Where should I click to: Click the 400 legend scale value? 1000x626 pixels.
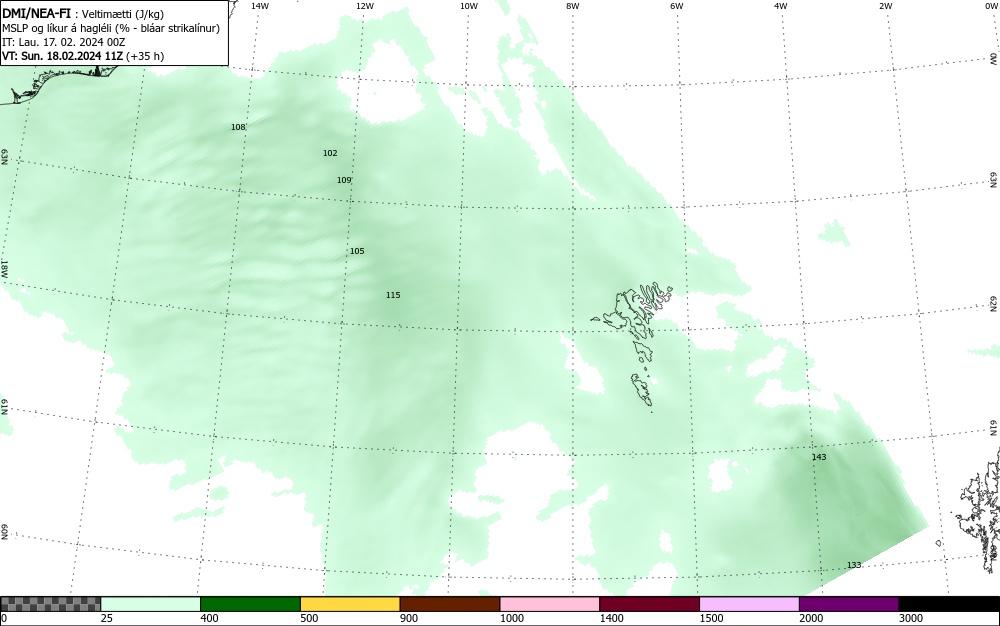tap(209, 618)
